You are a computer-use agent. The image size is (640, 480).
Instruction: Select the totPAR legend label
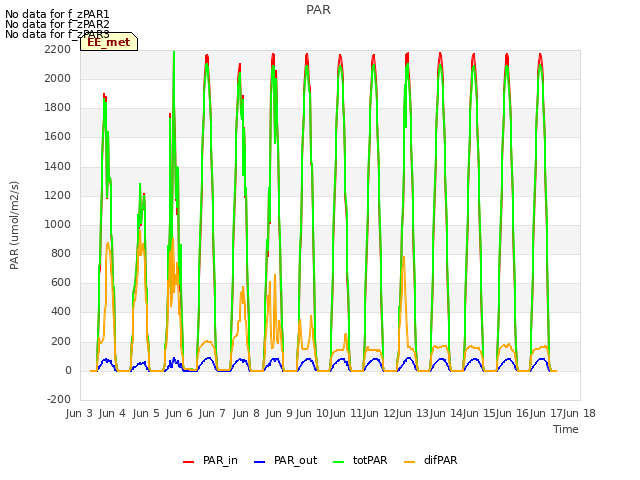[x=370, y=460]
